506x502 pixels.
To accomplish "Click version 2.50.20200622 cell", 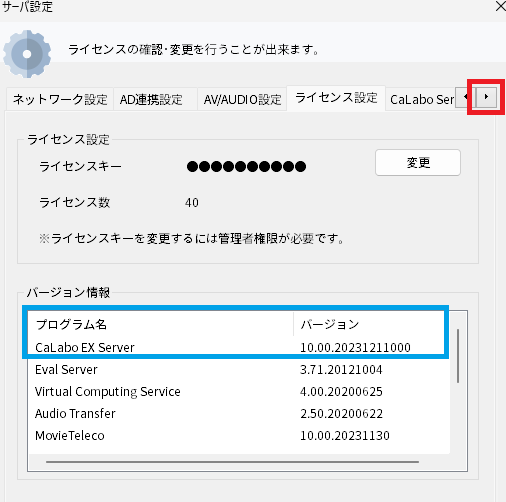I will pos(341,414).
